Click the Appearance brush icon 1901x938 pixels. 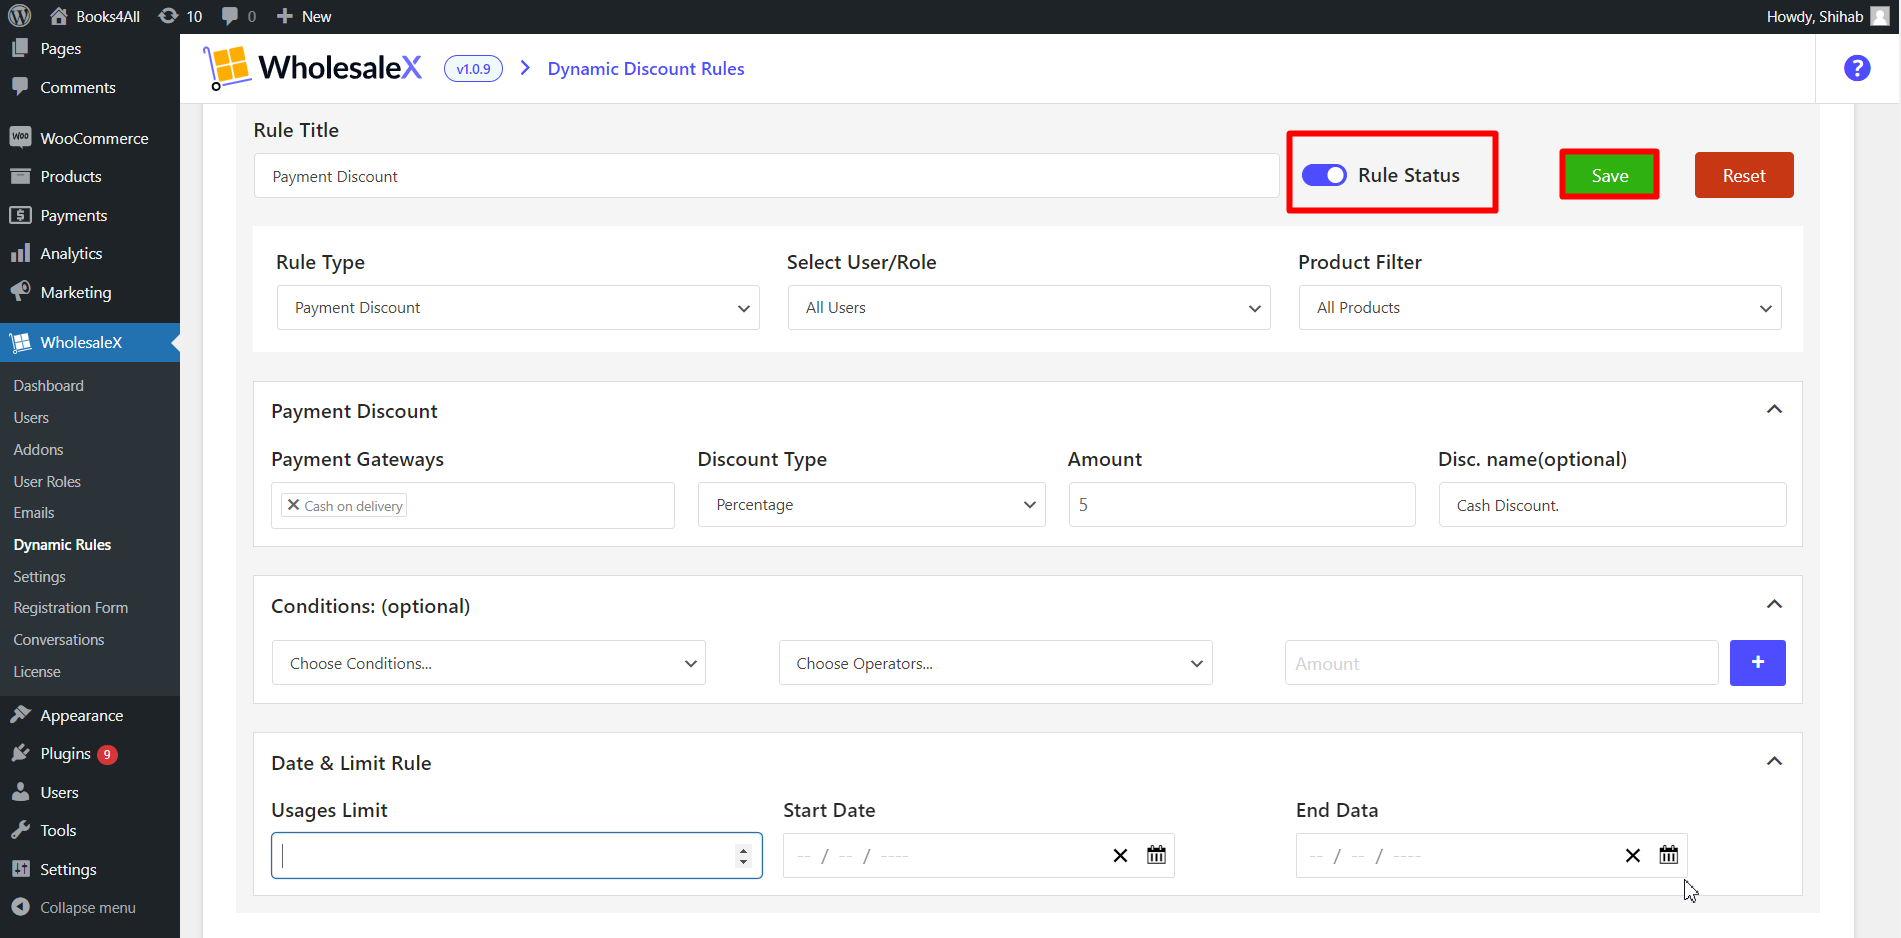tap(20, 715)
